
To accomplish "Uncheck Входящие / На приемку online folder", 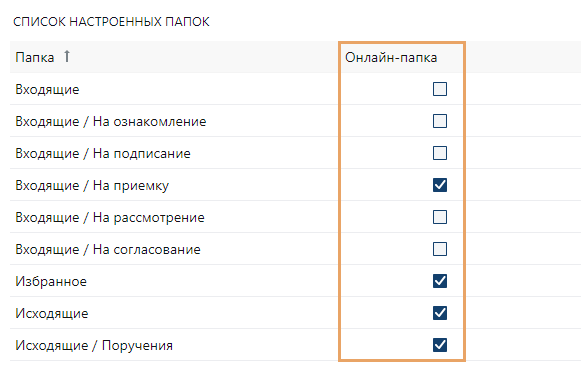I will point(440,185).
